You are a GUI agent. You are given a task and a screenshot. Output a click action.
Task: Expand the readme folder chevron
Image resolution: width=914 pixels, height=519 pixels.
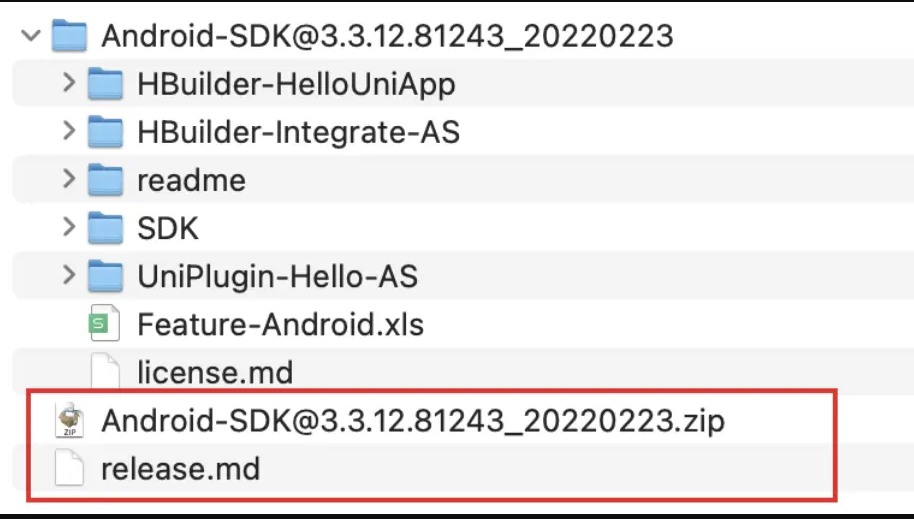click(x=68, y=180)
